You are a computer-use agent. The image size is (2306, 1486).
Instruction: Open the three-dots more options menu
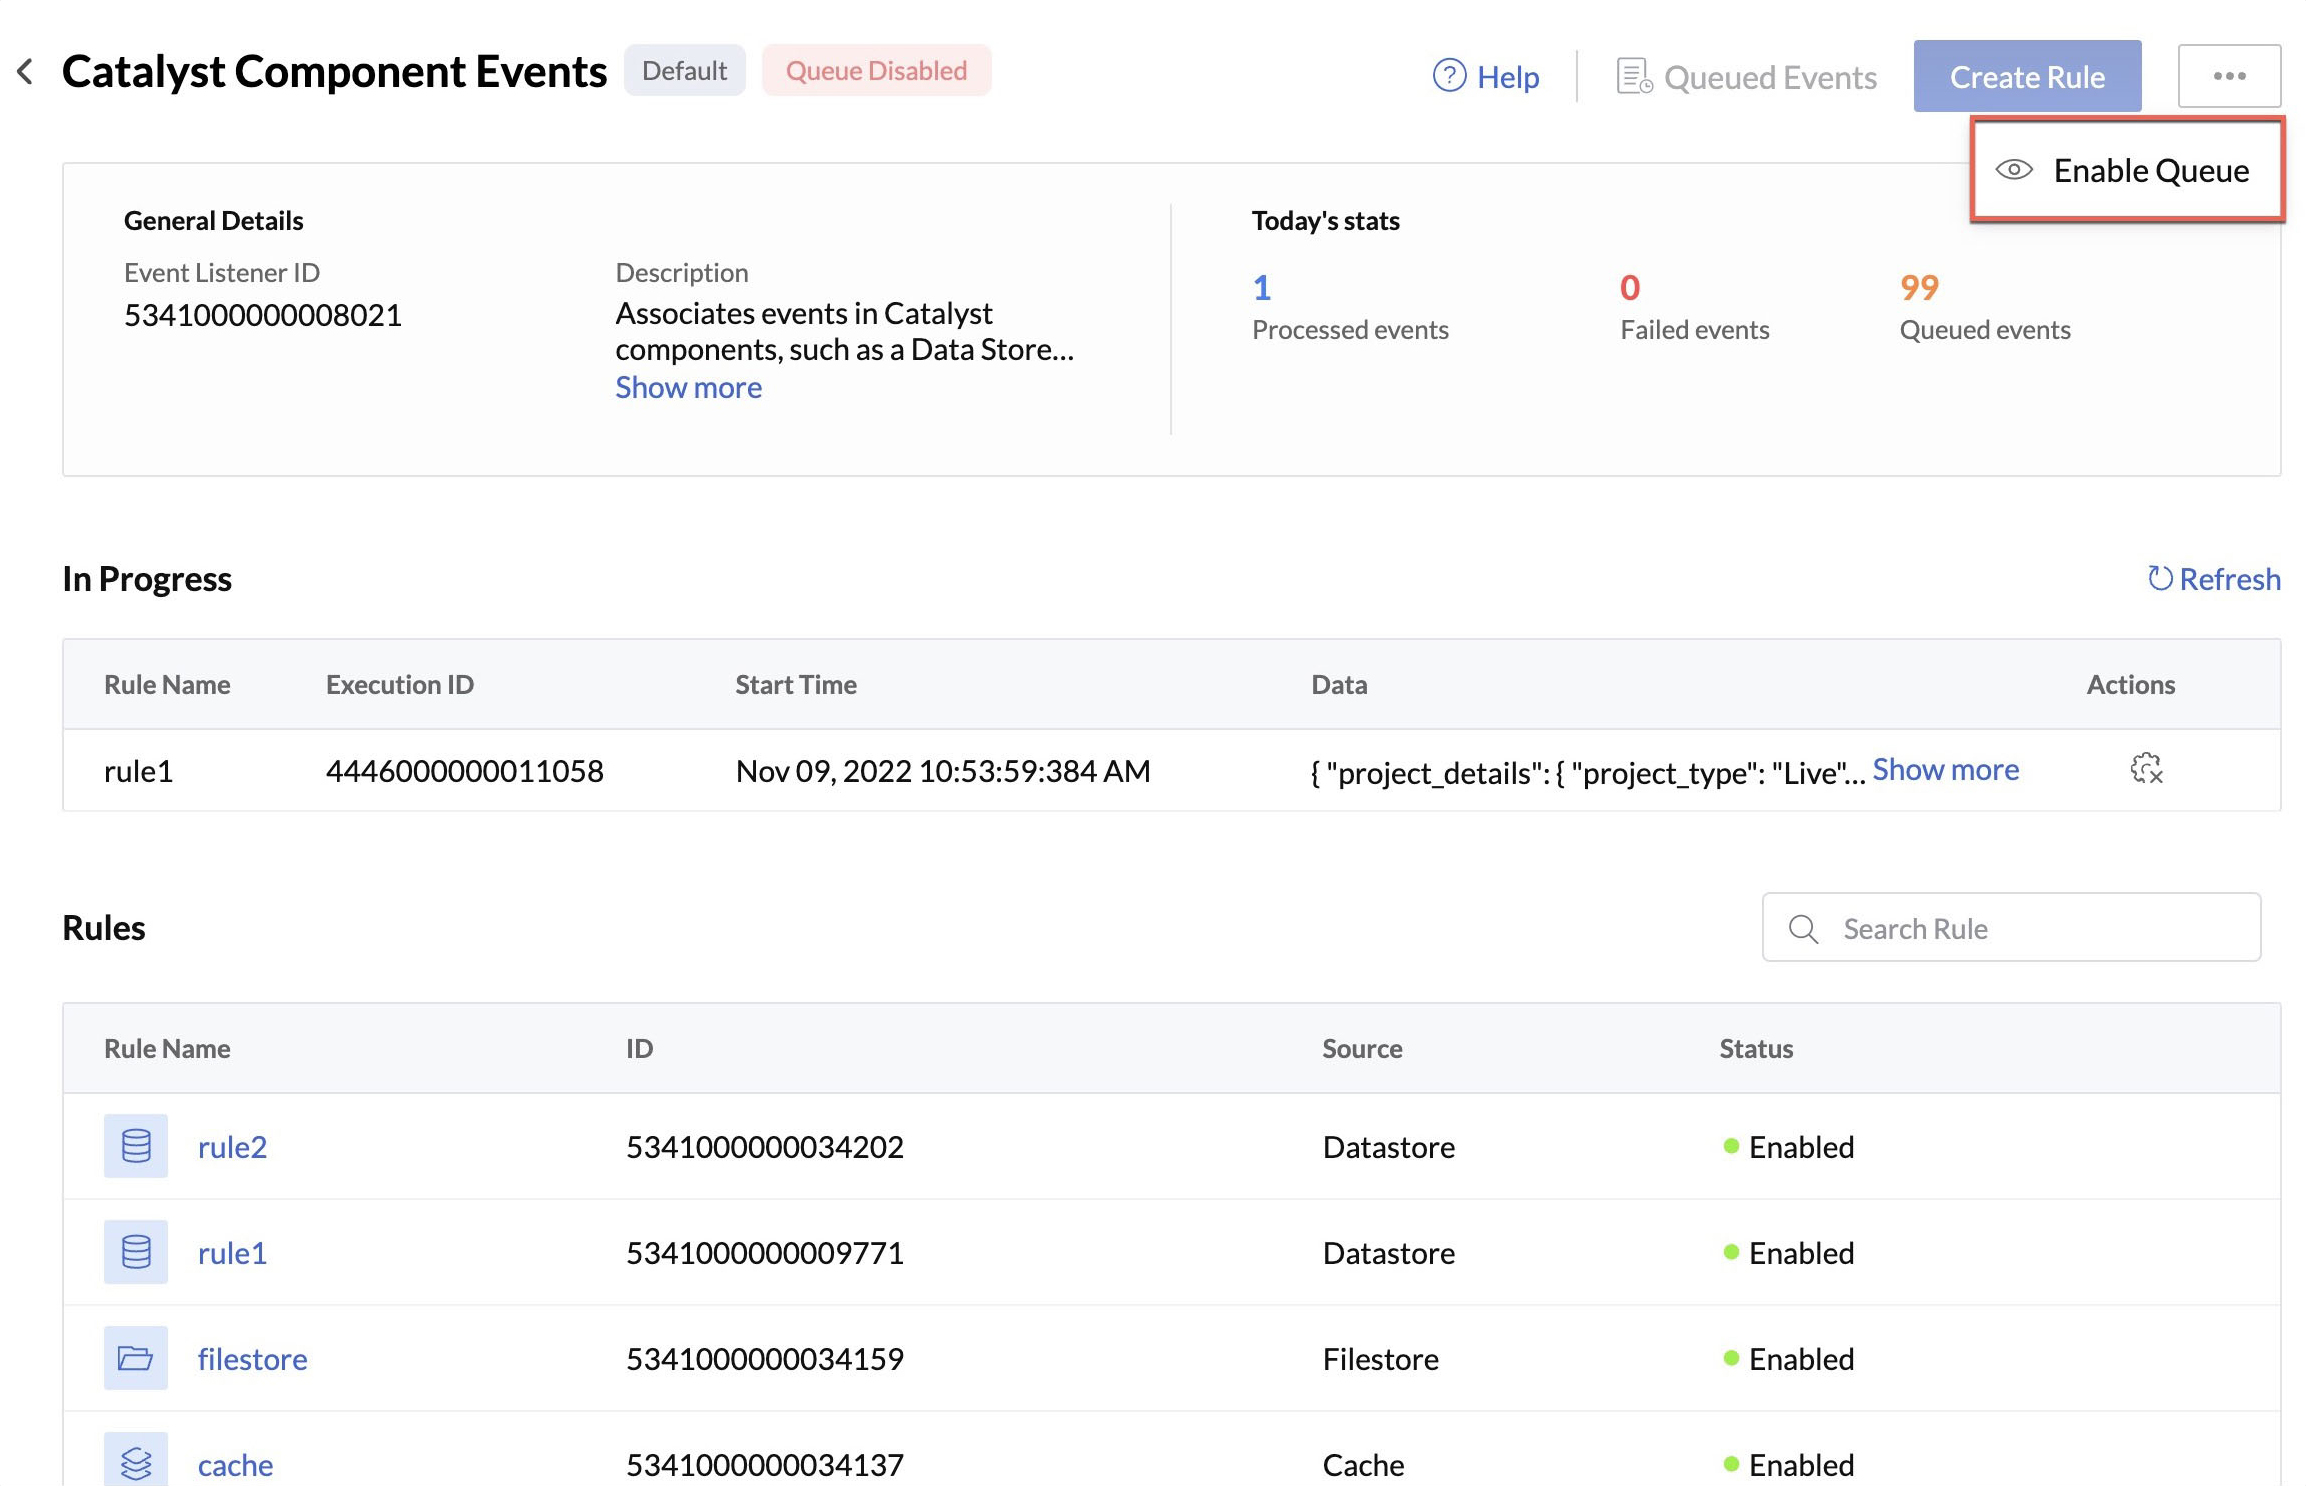tap(2229, 76)
